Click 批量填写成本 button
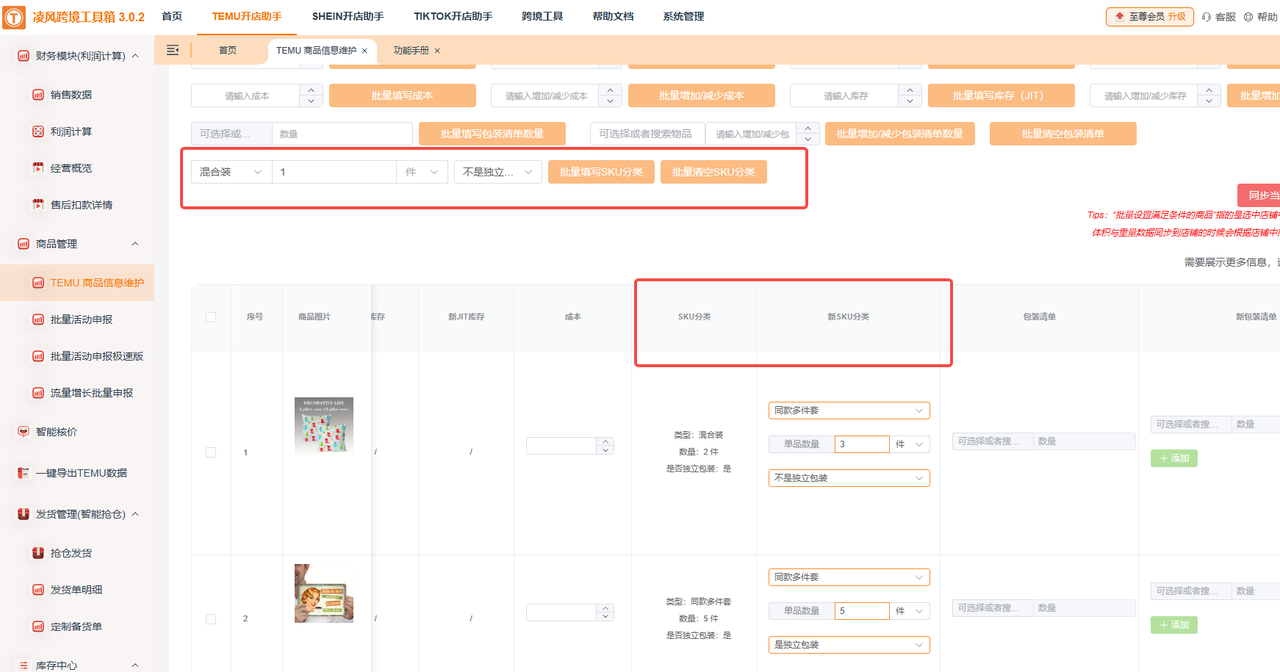 pyautogui.click(x=403, y=95)
